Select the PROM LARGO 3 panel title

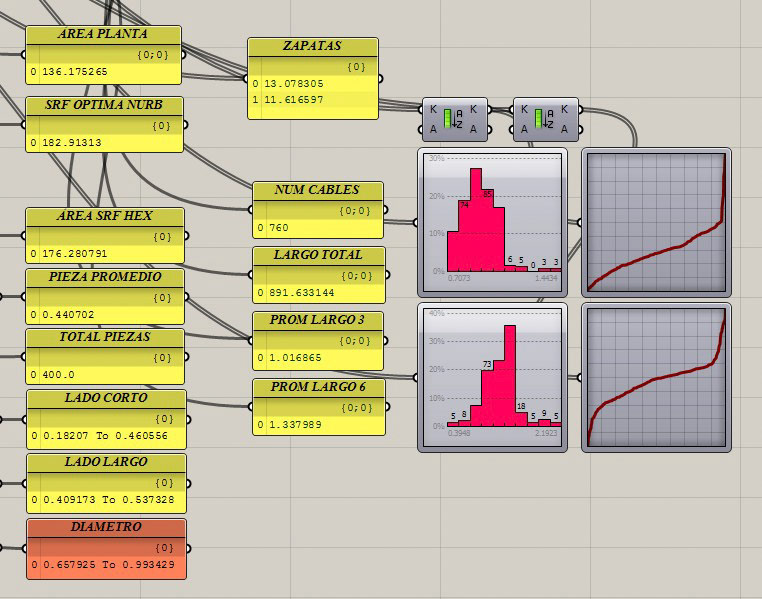pyautogui.click(x=317, y=320)
